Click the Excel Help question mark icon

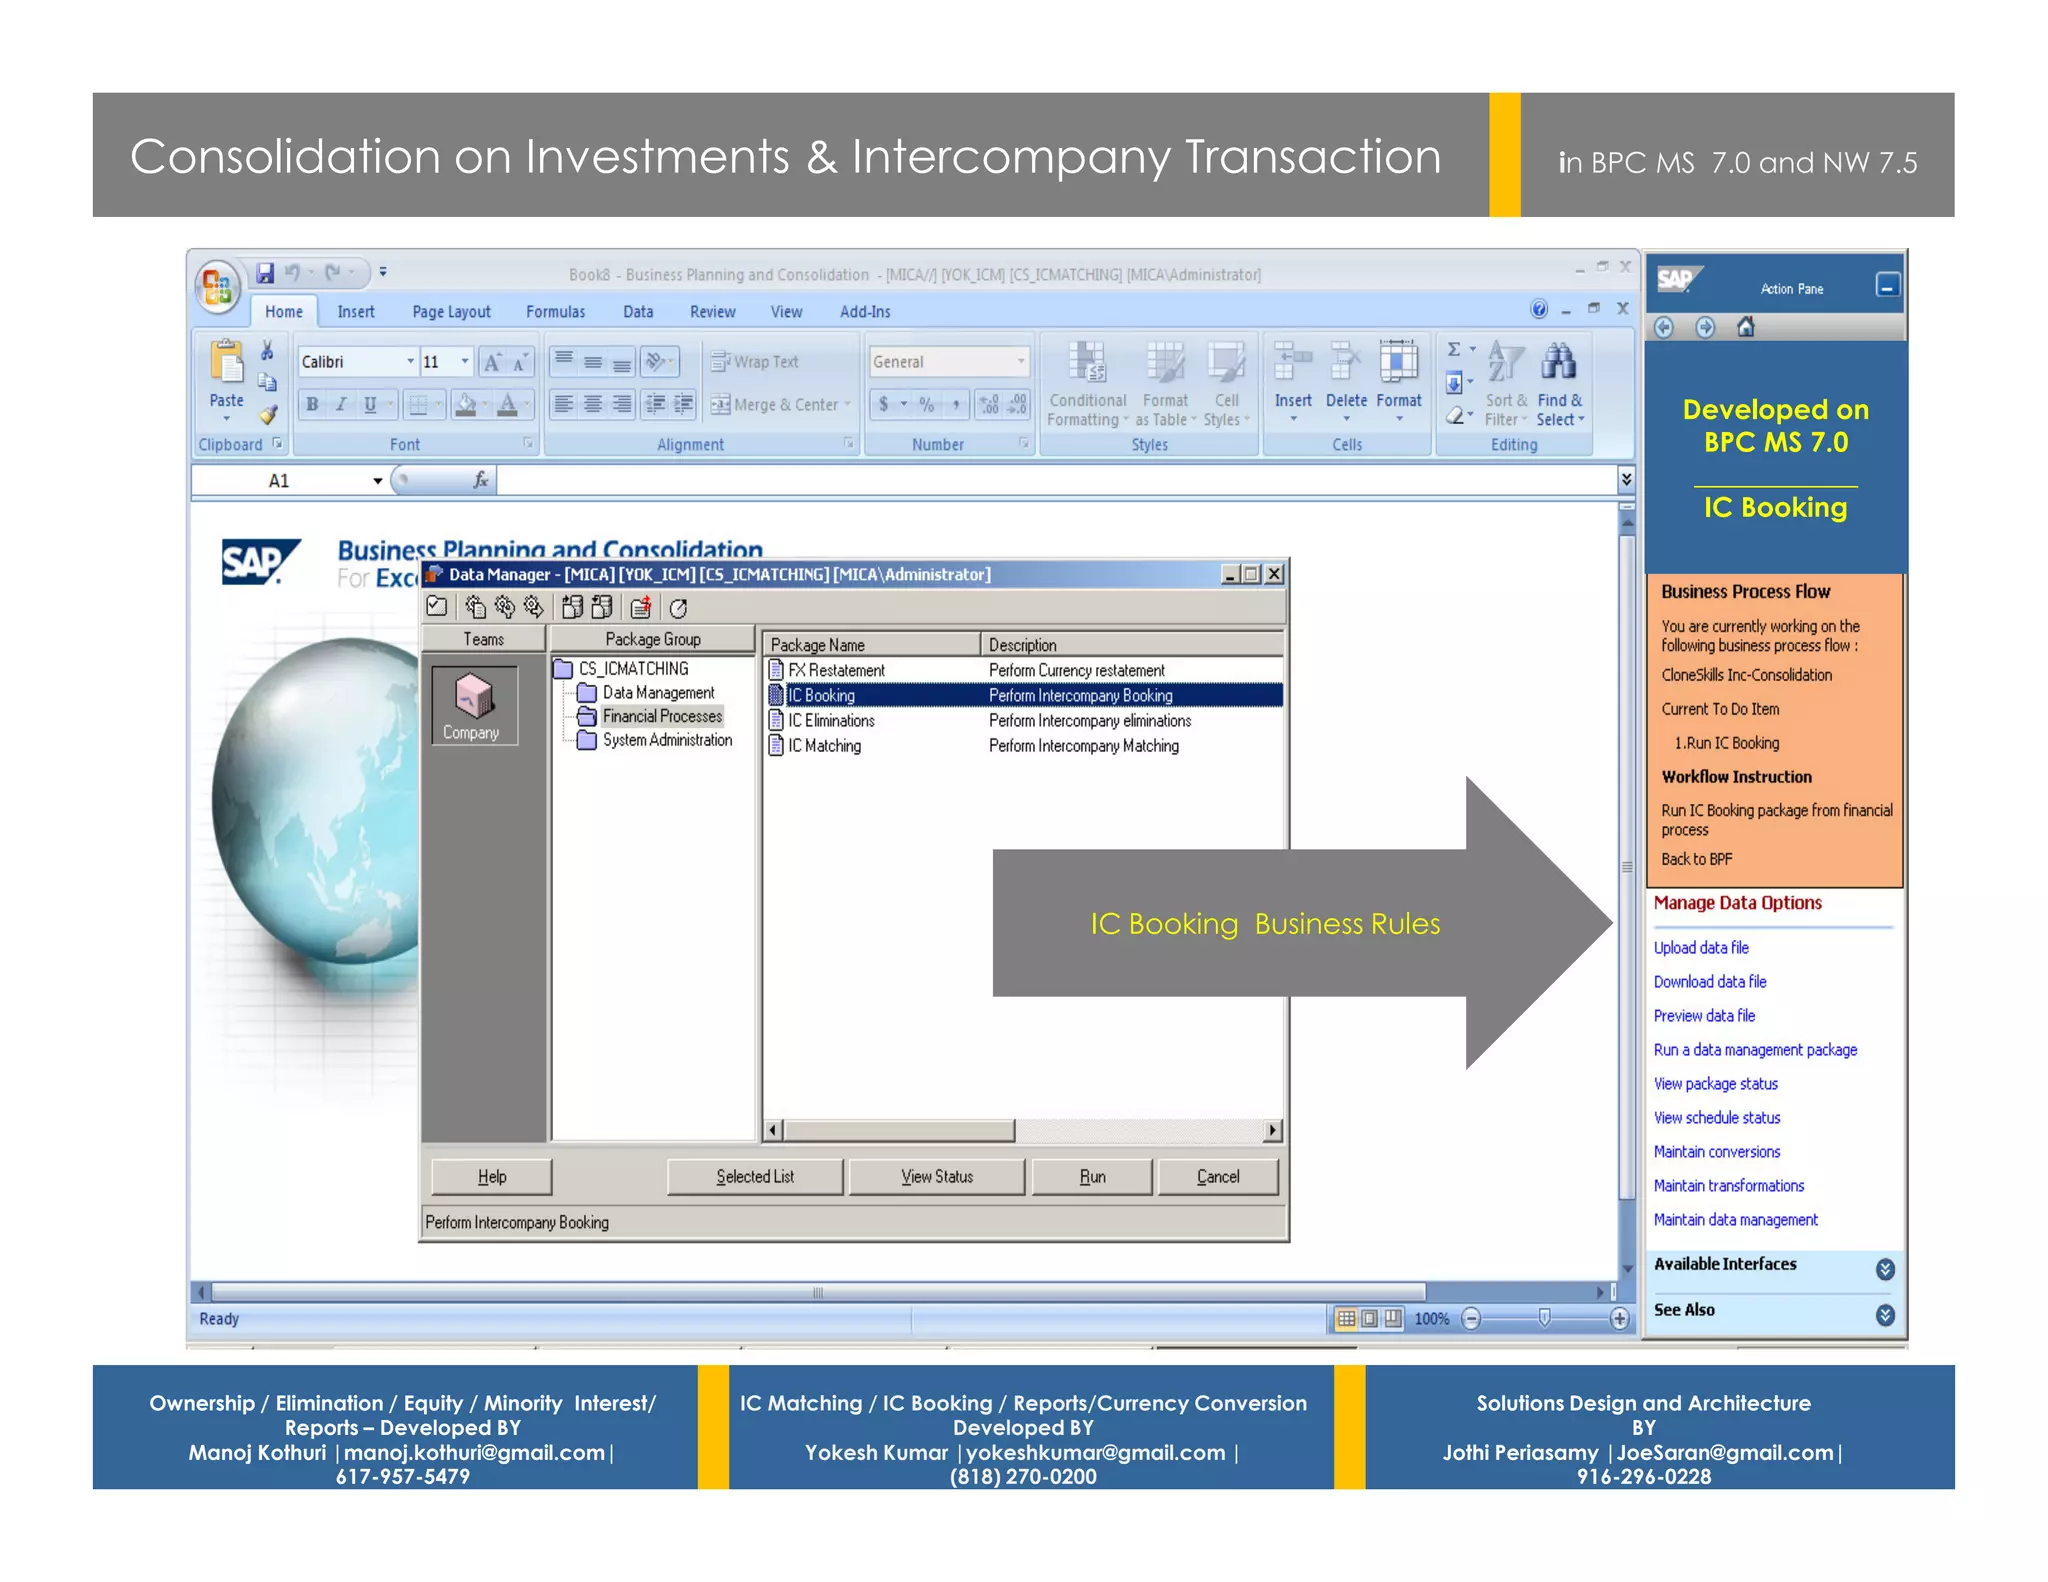[x=1539, y=309]
